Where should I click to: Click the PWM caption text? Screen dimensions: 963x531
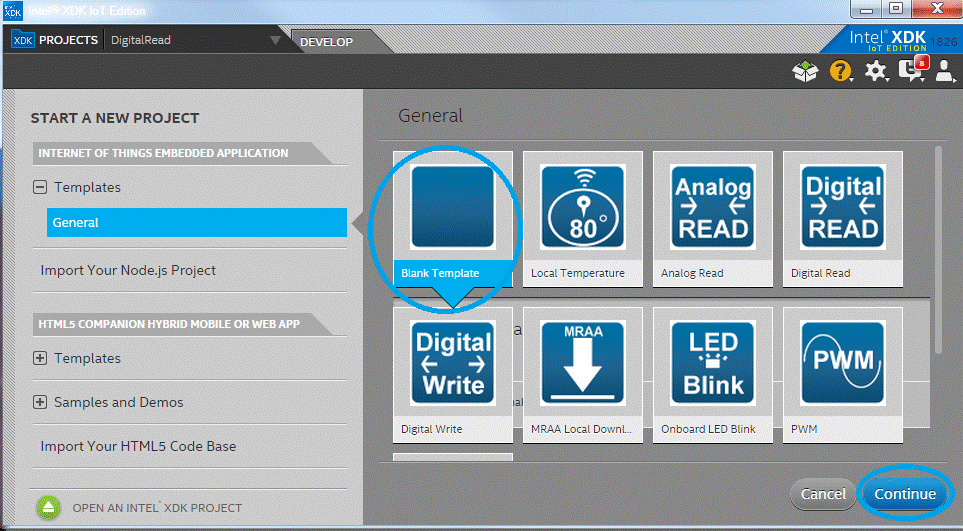804,429
